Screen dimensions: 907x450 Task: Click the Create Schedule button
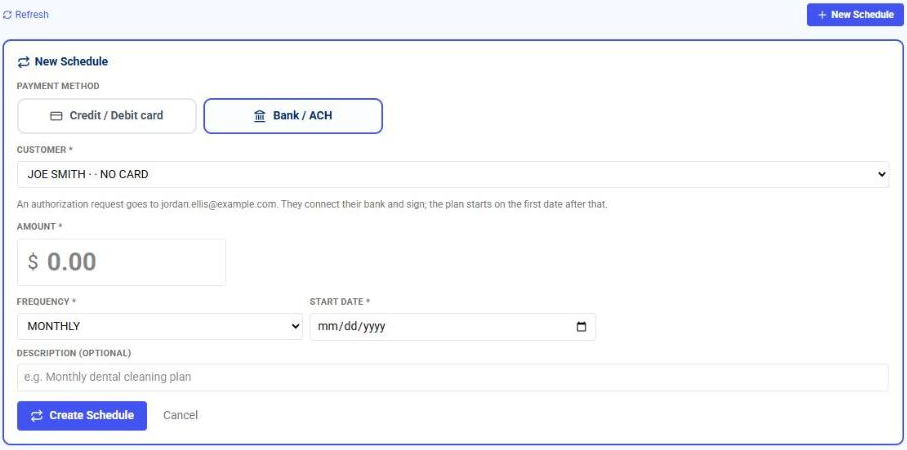point(82,415)
